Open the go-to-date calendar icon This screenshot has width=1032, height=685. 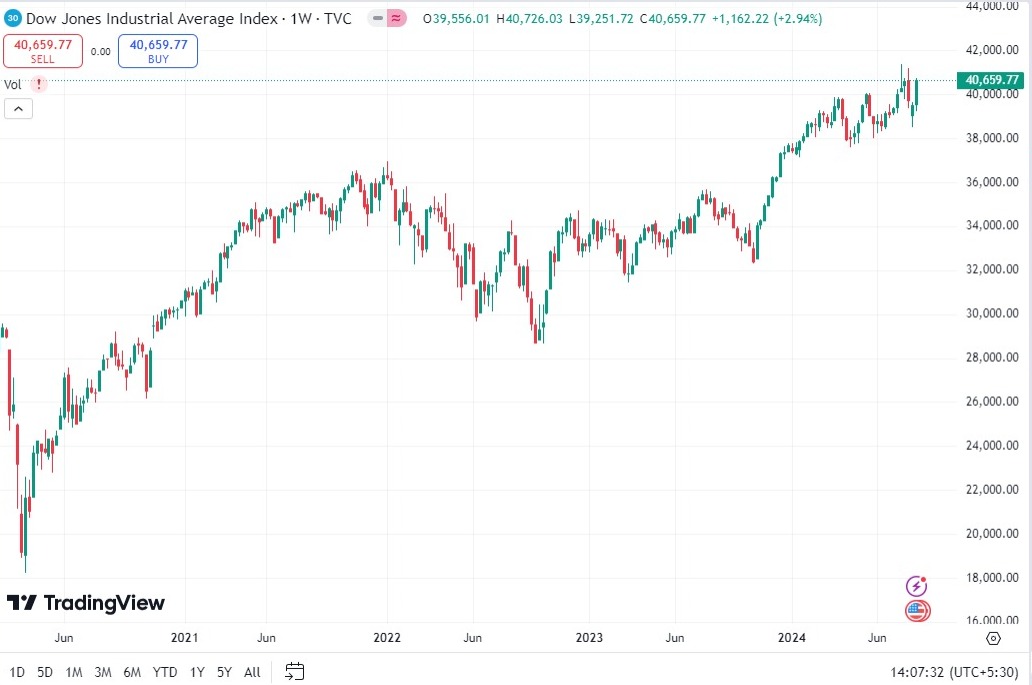[x=294, y=671]
